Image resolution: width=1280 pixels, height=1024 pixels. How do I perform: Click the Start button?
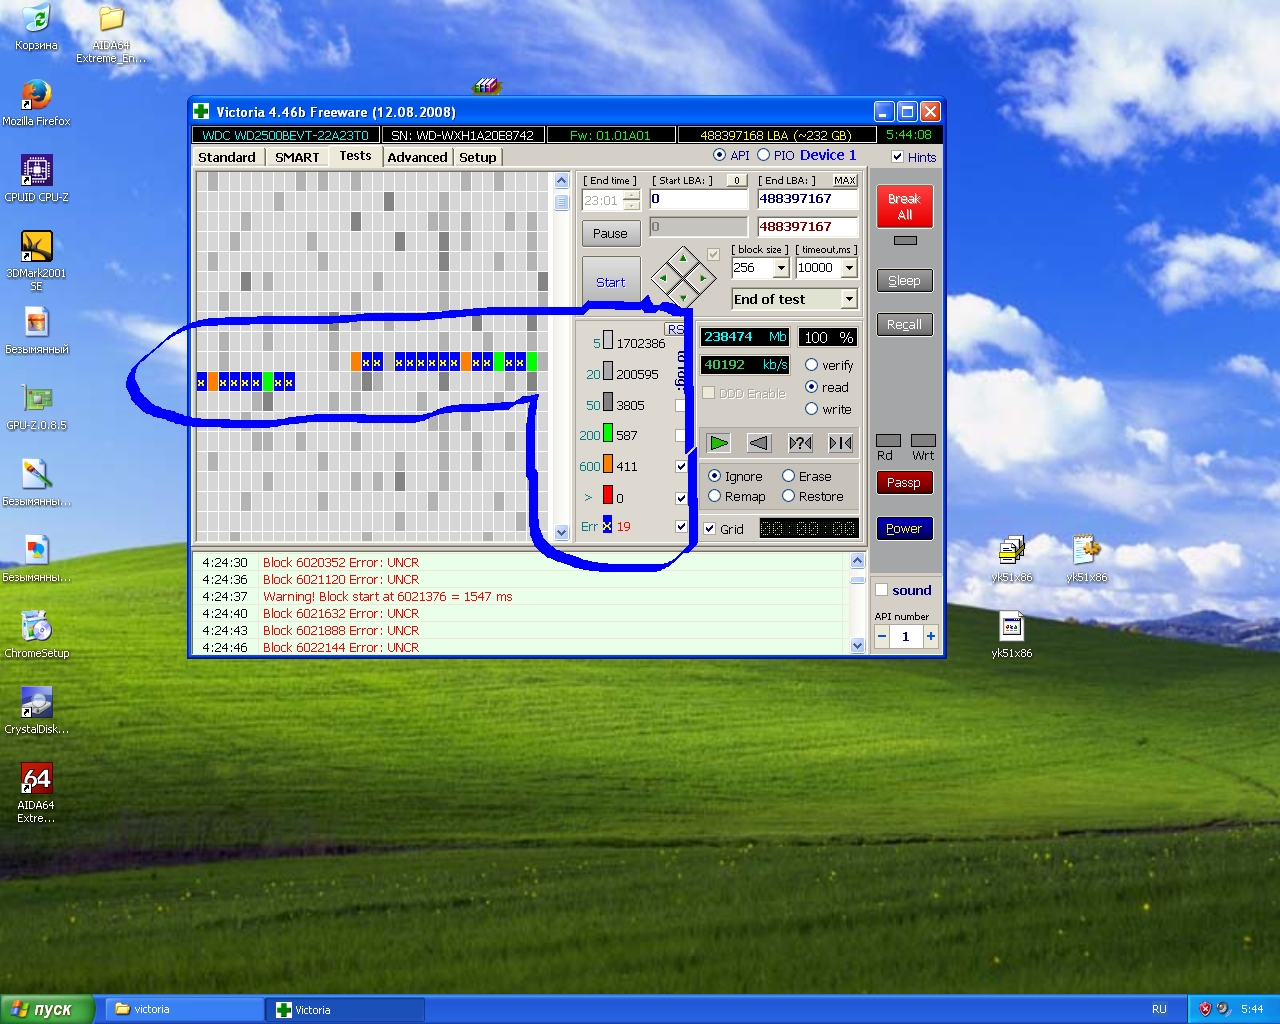(610, 282)
